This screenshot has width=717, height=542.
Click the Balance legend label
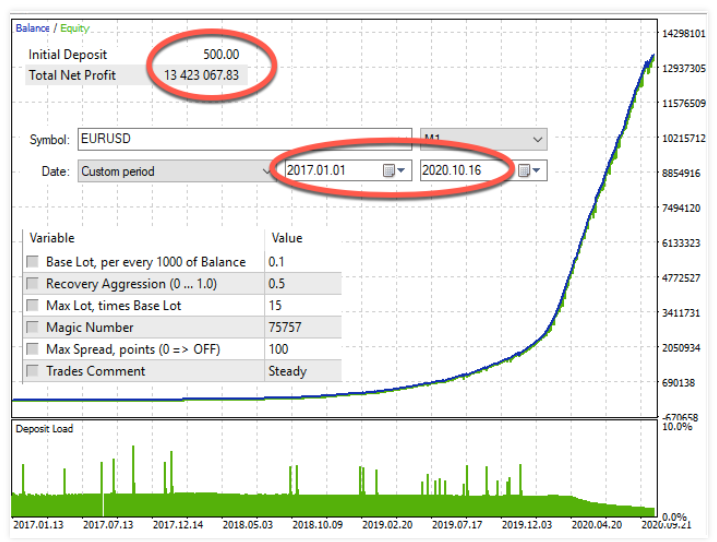[x=32, y=28]
